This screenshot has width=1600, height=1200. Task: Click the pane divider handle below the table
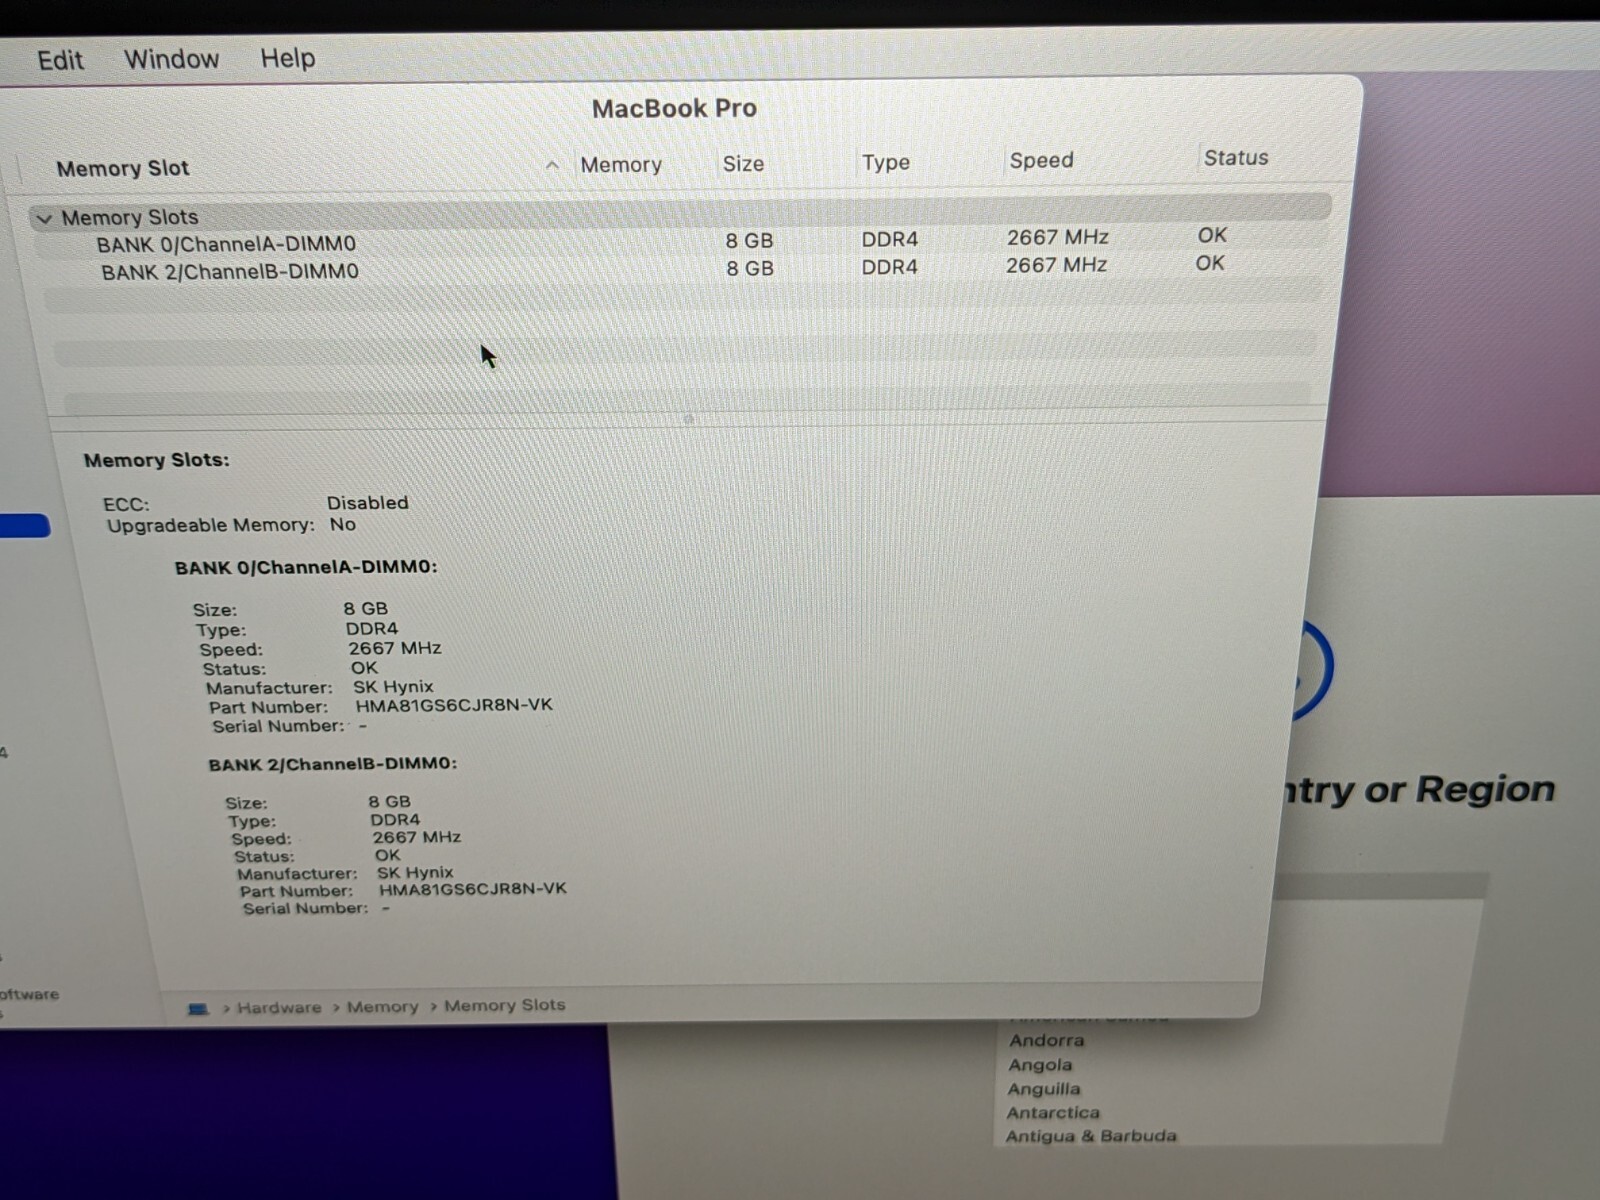(688, 418)
